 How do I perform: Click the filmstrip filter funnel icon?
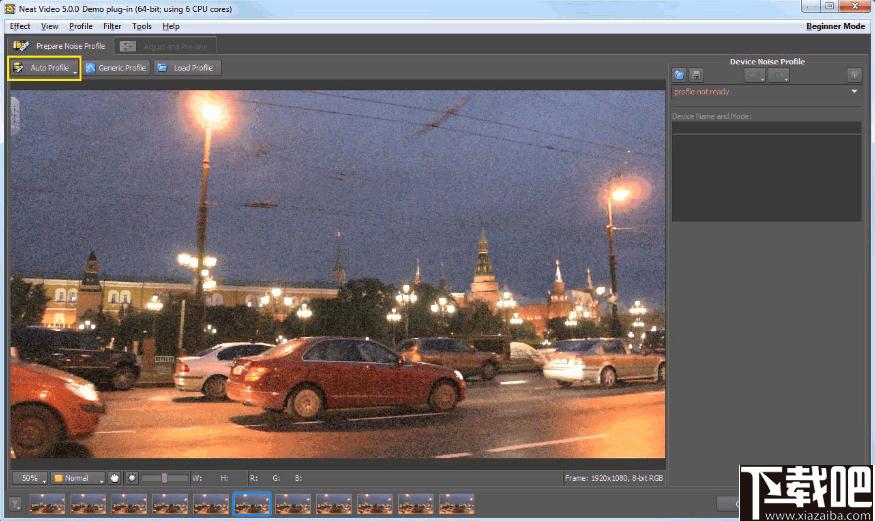16,504
